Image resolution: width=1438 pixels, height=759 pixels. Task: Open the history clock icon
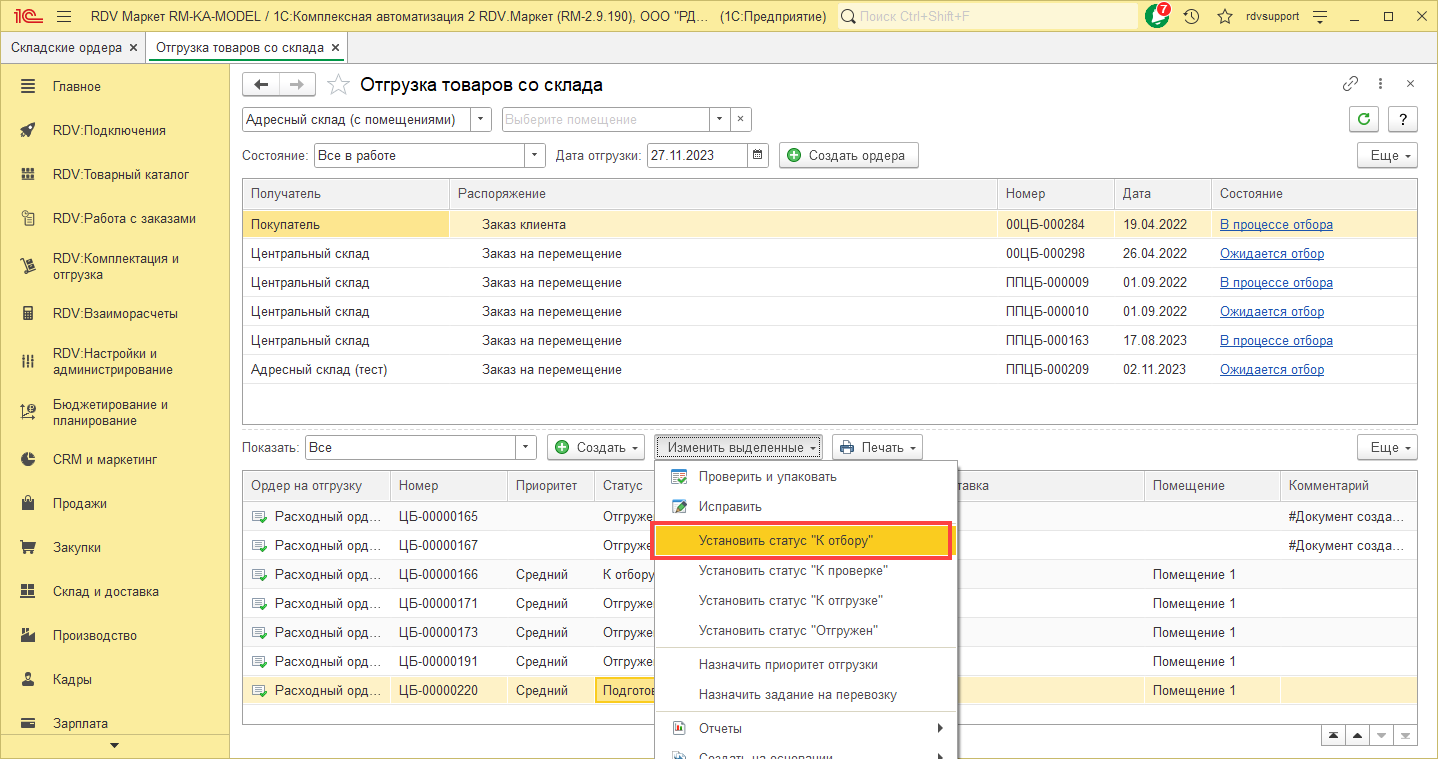[x=1191, y=17]
